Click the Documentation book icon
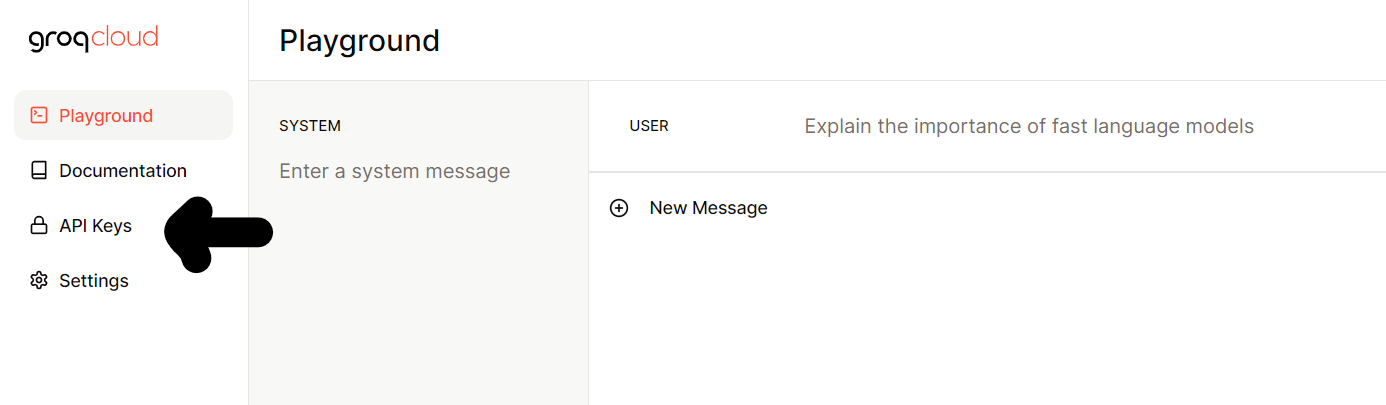 39,171
